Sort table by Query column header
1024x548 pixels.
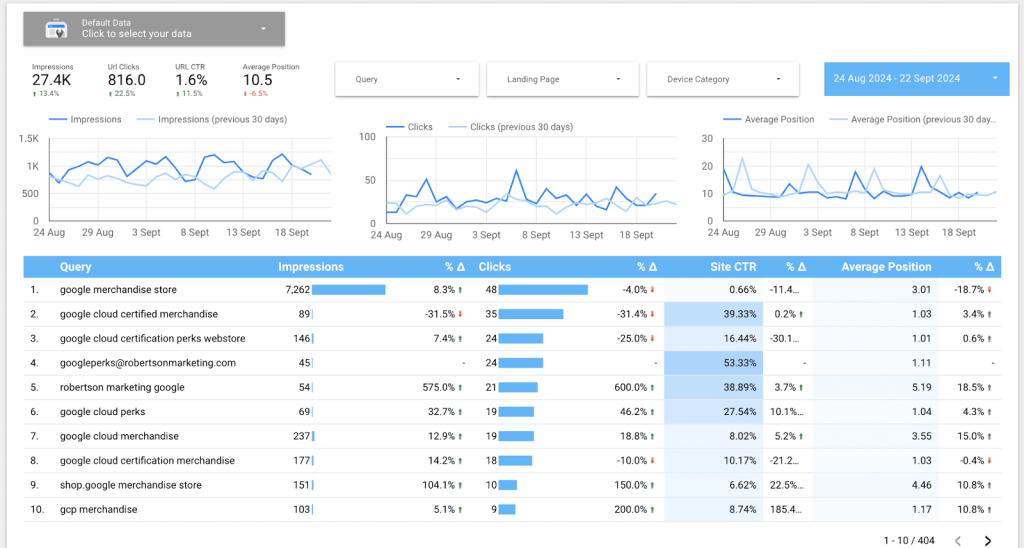76,266
